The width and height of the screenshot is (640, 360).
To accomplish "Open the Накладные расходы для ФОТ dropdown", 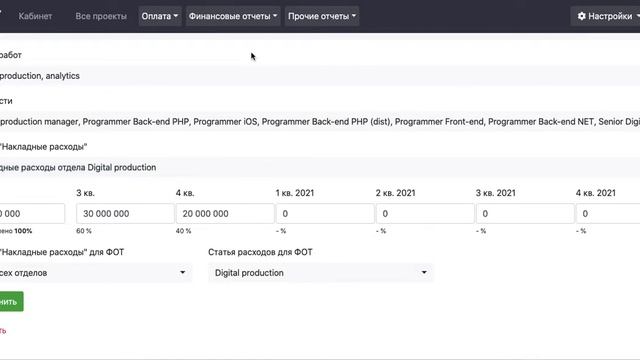I will point(96,273).
